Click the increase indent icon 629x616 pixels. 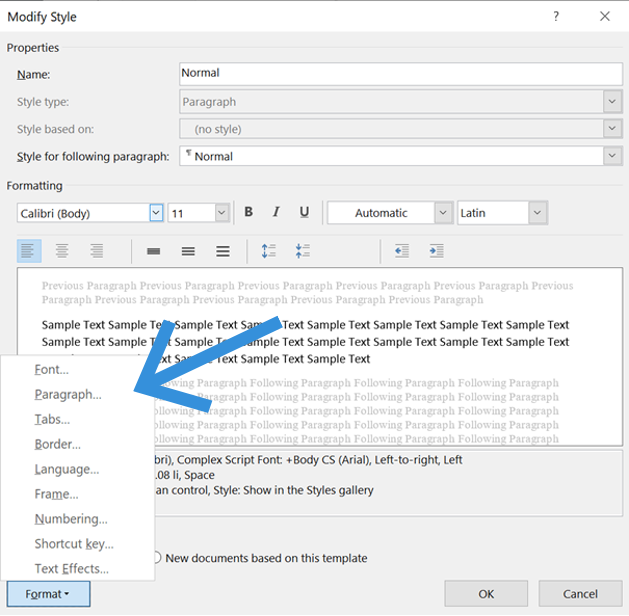436,251
